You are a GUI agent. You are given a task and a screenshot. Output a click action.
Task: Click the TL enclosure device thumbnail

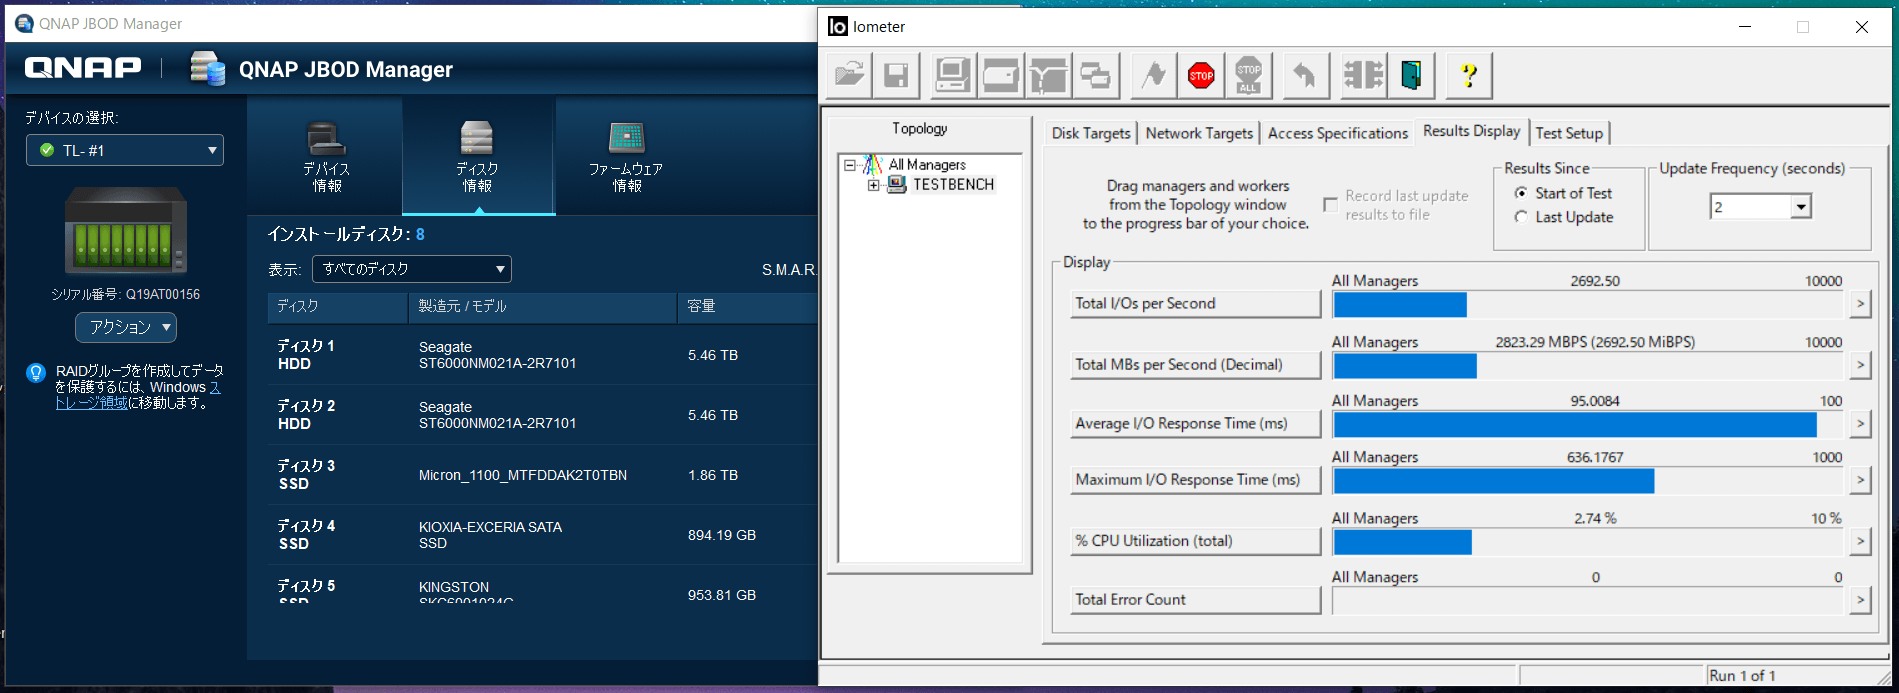[126, 231]
